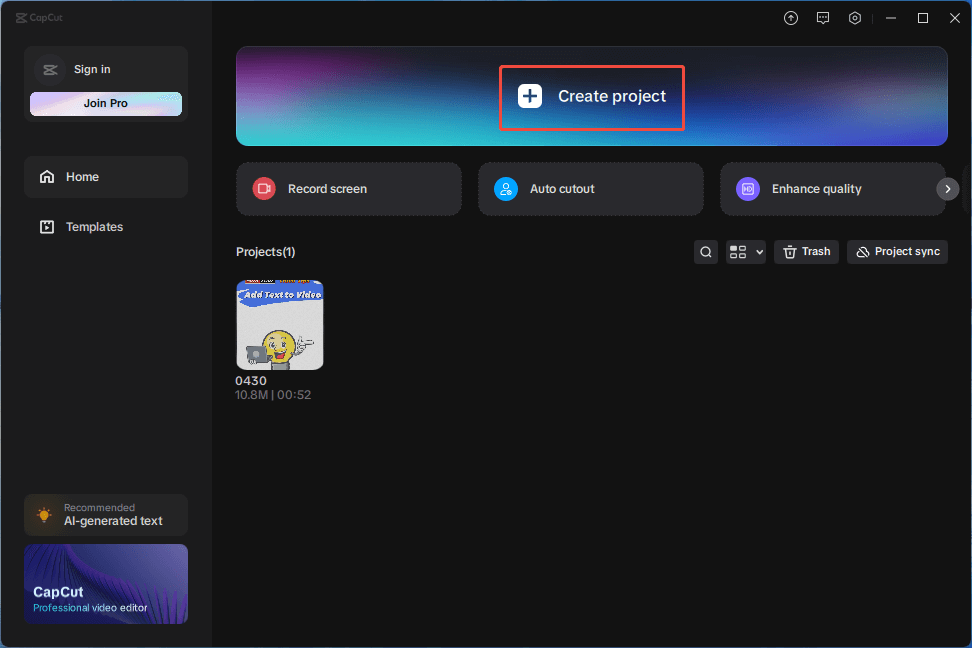Expand the hidden tools carousel chevron
The height and width of the screenshot is (648, 972).
946,188
